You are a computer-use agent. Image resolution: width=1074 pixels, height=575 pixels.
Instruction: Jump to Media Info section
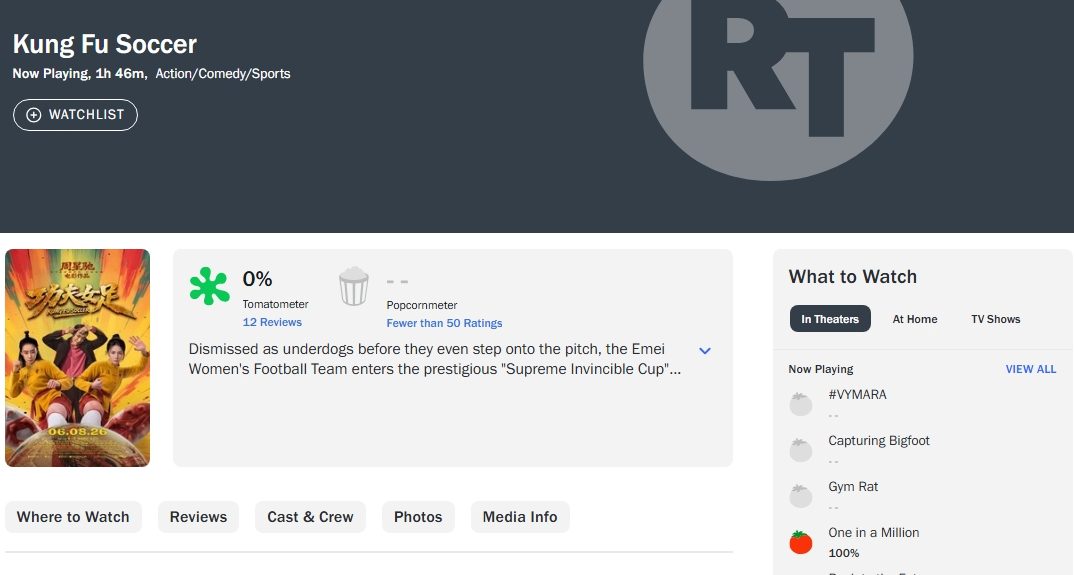click(520, 517)
